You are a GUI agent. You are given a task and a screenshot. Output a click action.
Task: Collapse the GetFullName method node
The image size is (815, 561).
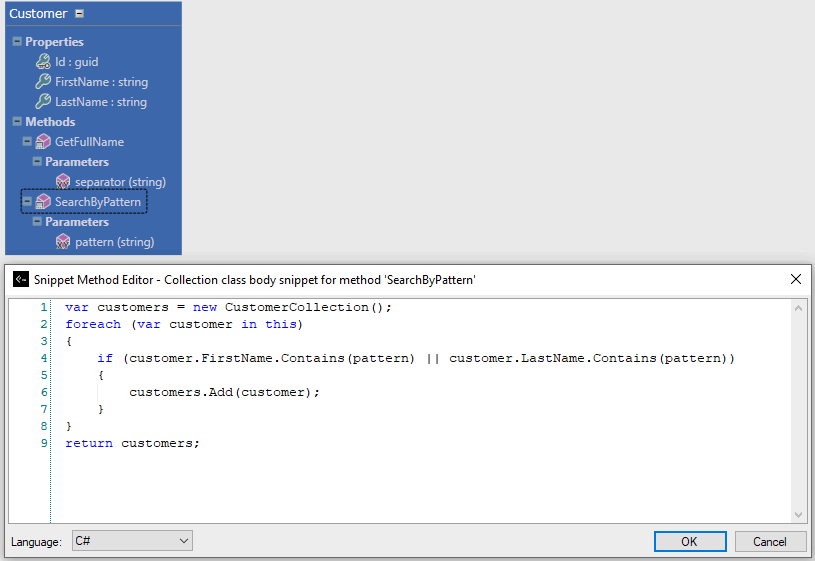[27, 142]
